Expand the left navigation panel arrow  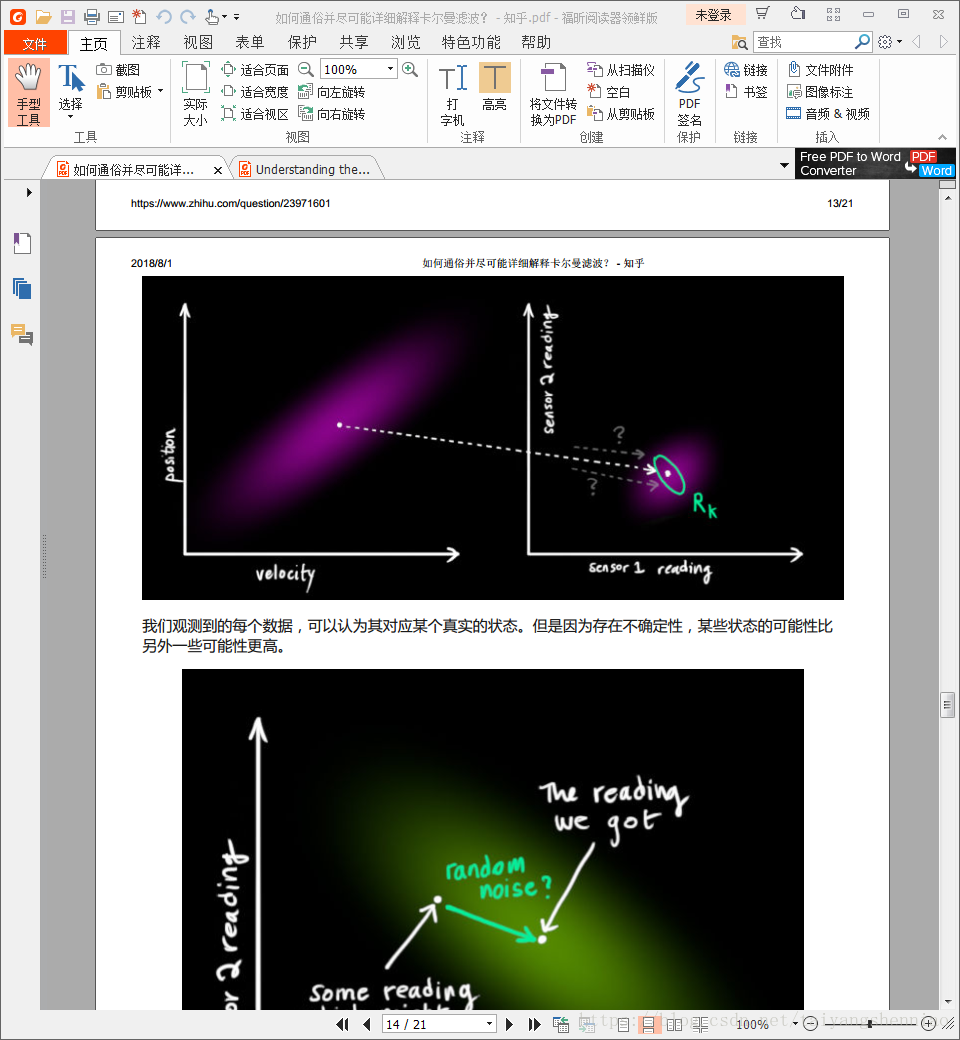(29, 192)
